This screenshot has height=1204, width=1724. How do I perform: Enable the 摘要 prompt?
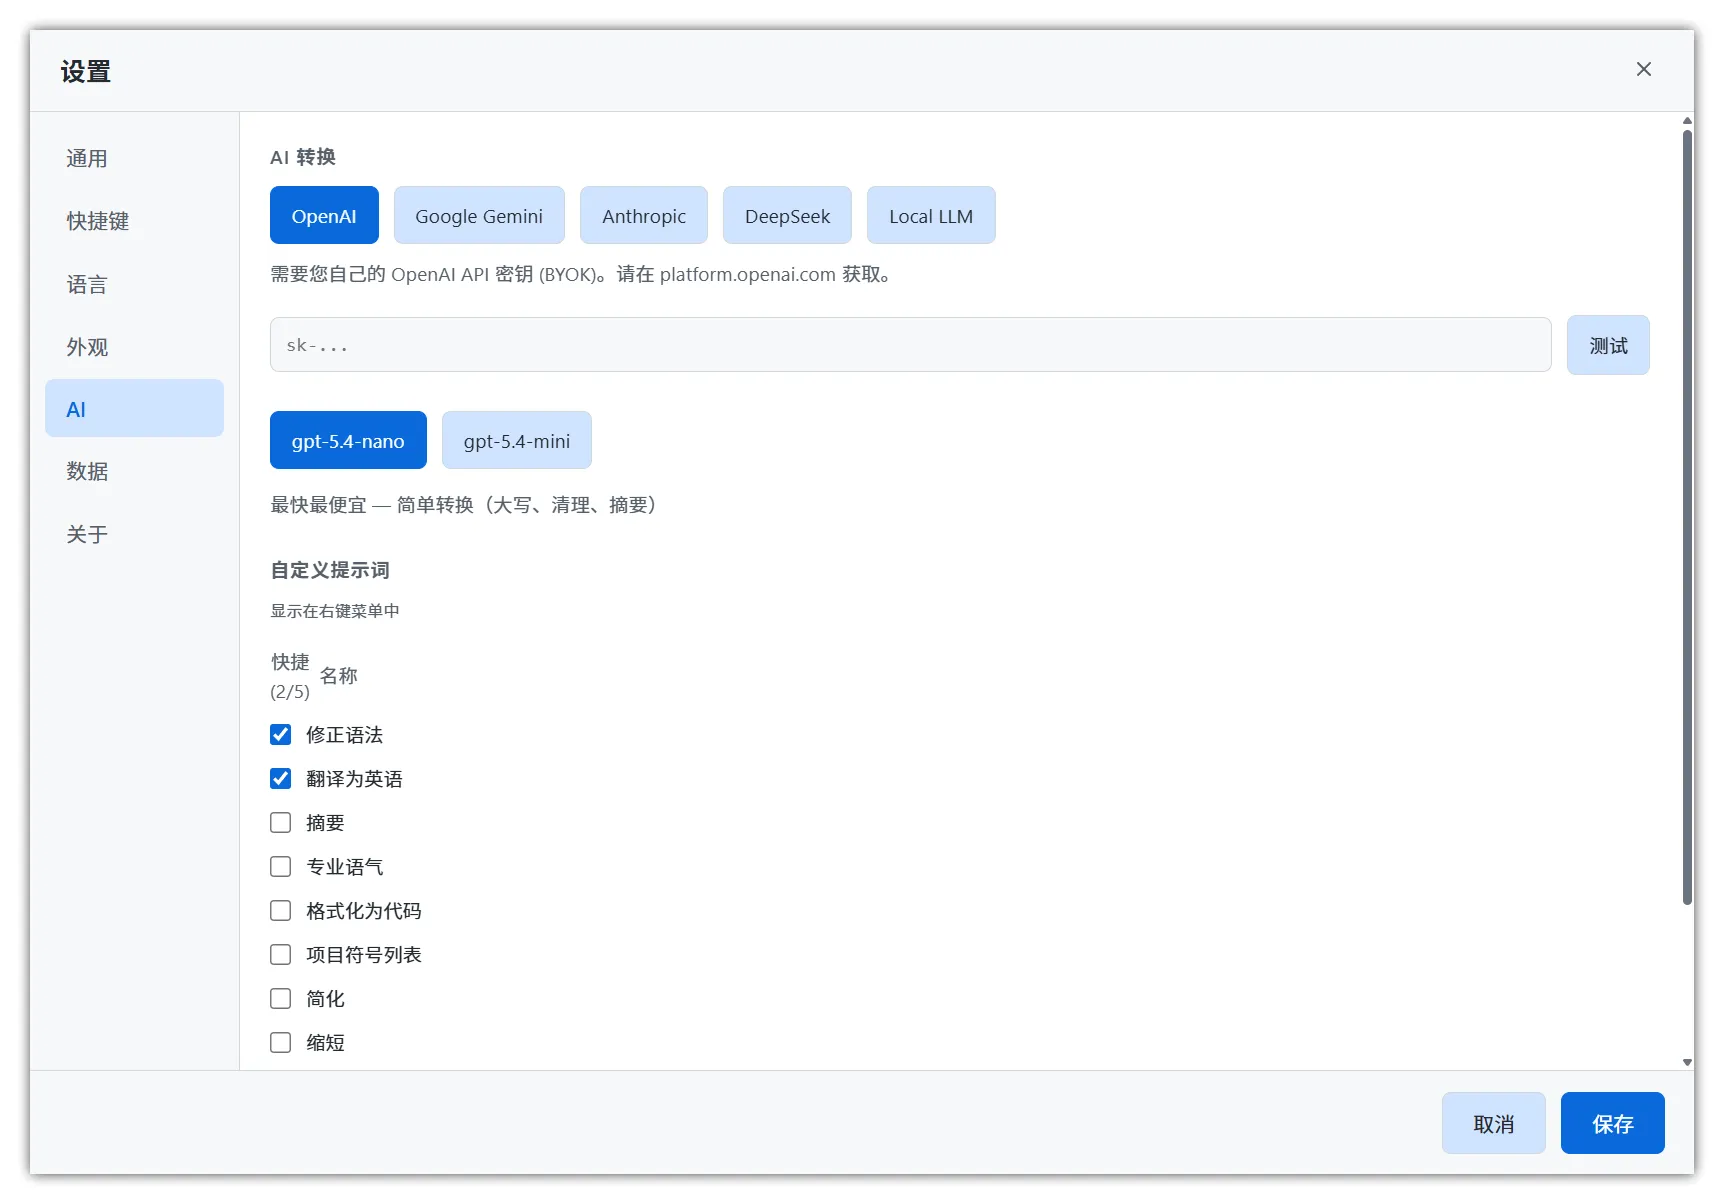280,822
